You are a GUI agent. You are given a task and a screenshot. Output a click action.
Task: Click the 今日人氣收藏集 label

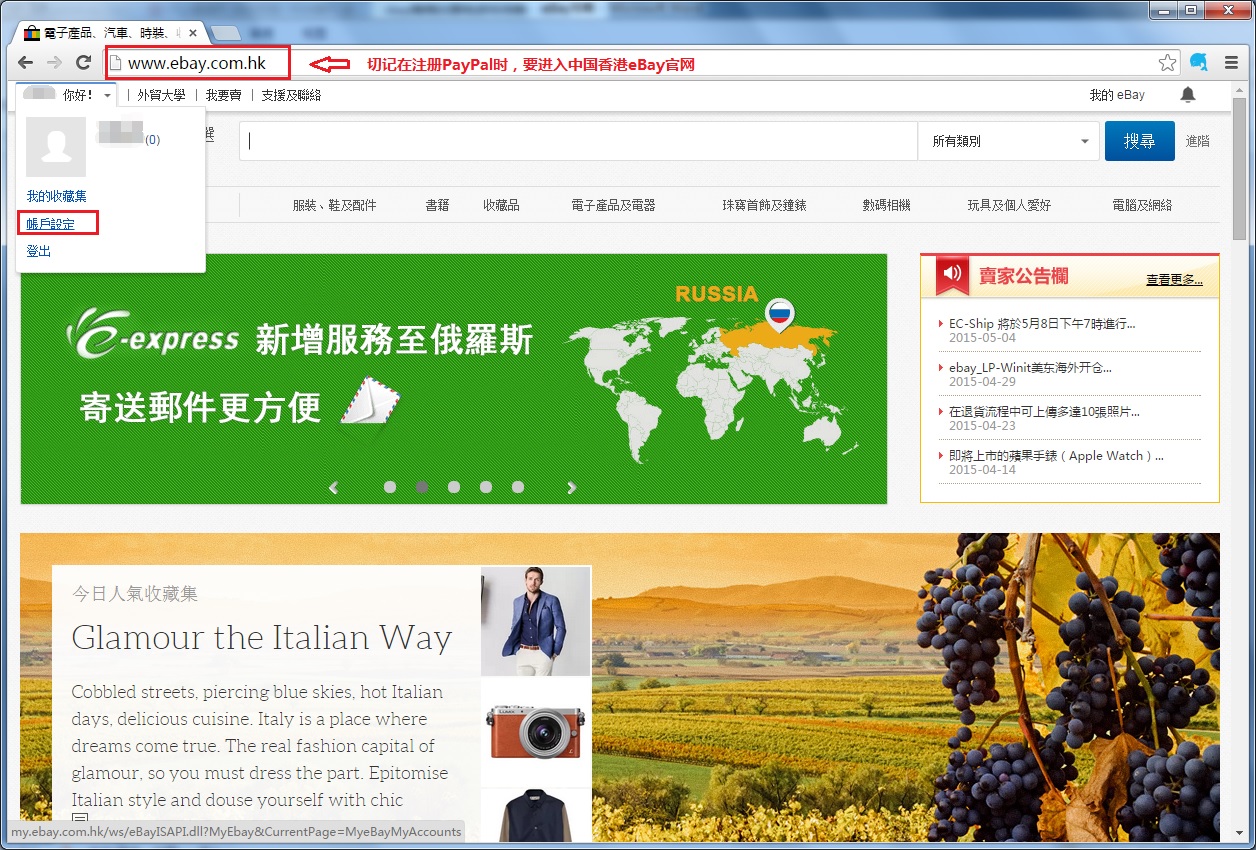click(x=135, y=594)
